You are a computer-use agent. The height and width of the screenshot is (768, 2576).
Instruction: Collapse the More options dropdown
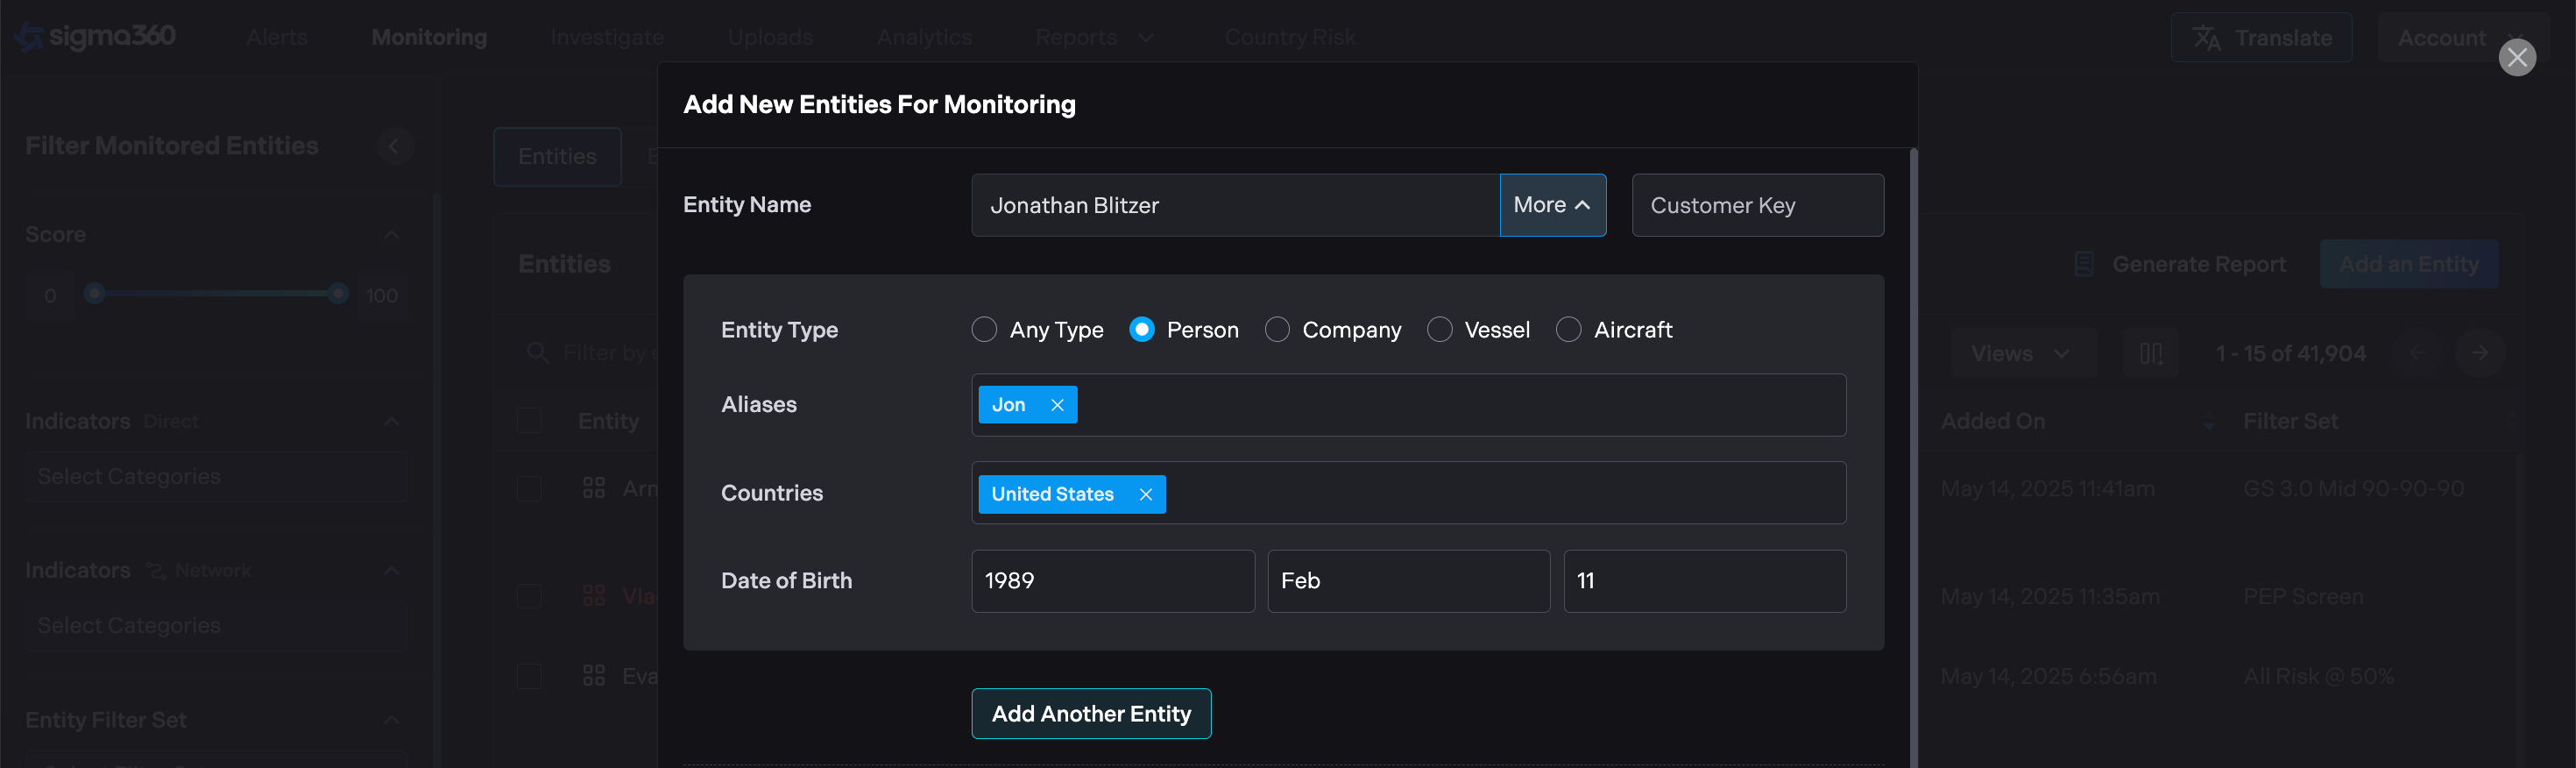pyautogui.click(x=1552, y=205)
